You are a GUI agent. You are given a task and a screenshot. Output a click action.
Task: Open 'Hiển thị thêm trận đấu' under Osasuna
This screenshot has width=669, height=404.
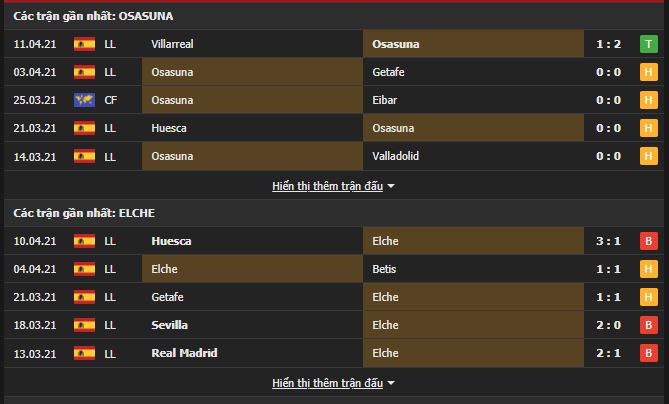coord(327,186)
